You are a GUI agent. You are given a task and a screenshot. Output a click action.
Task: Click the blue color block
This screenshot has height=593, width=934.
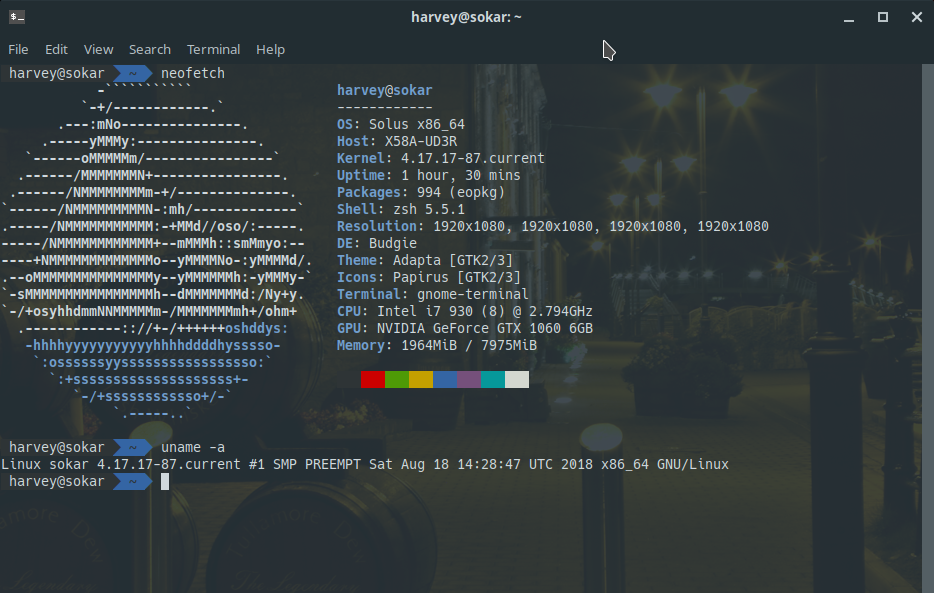[x=445, y=379]
